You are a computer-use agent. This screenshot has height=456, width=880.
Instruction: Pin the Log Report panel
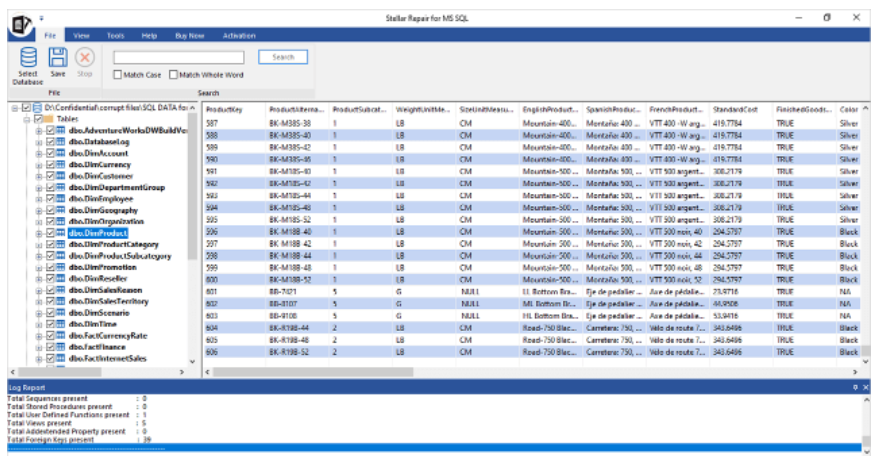tap(855, 388)
